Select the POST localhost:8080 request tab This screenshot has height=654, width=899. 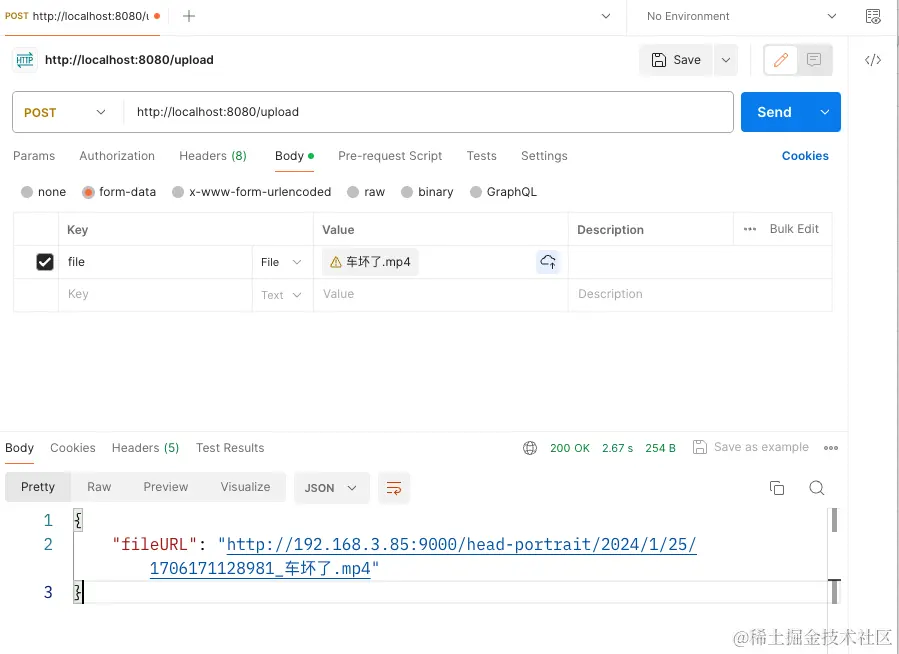click(x=83, y=16)
